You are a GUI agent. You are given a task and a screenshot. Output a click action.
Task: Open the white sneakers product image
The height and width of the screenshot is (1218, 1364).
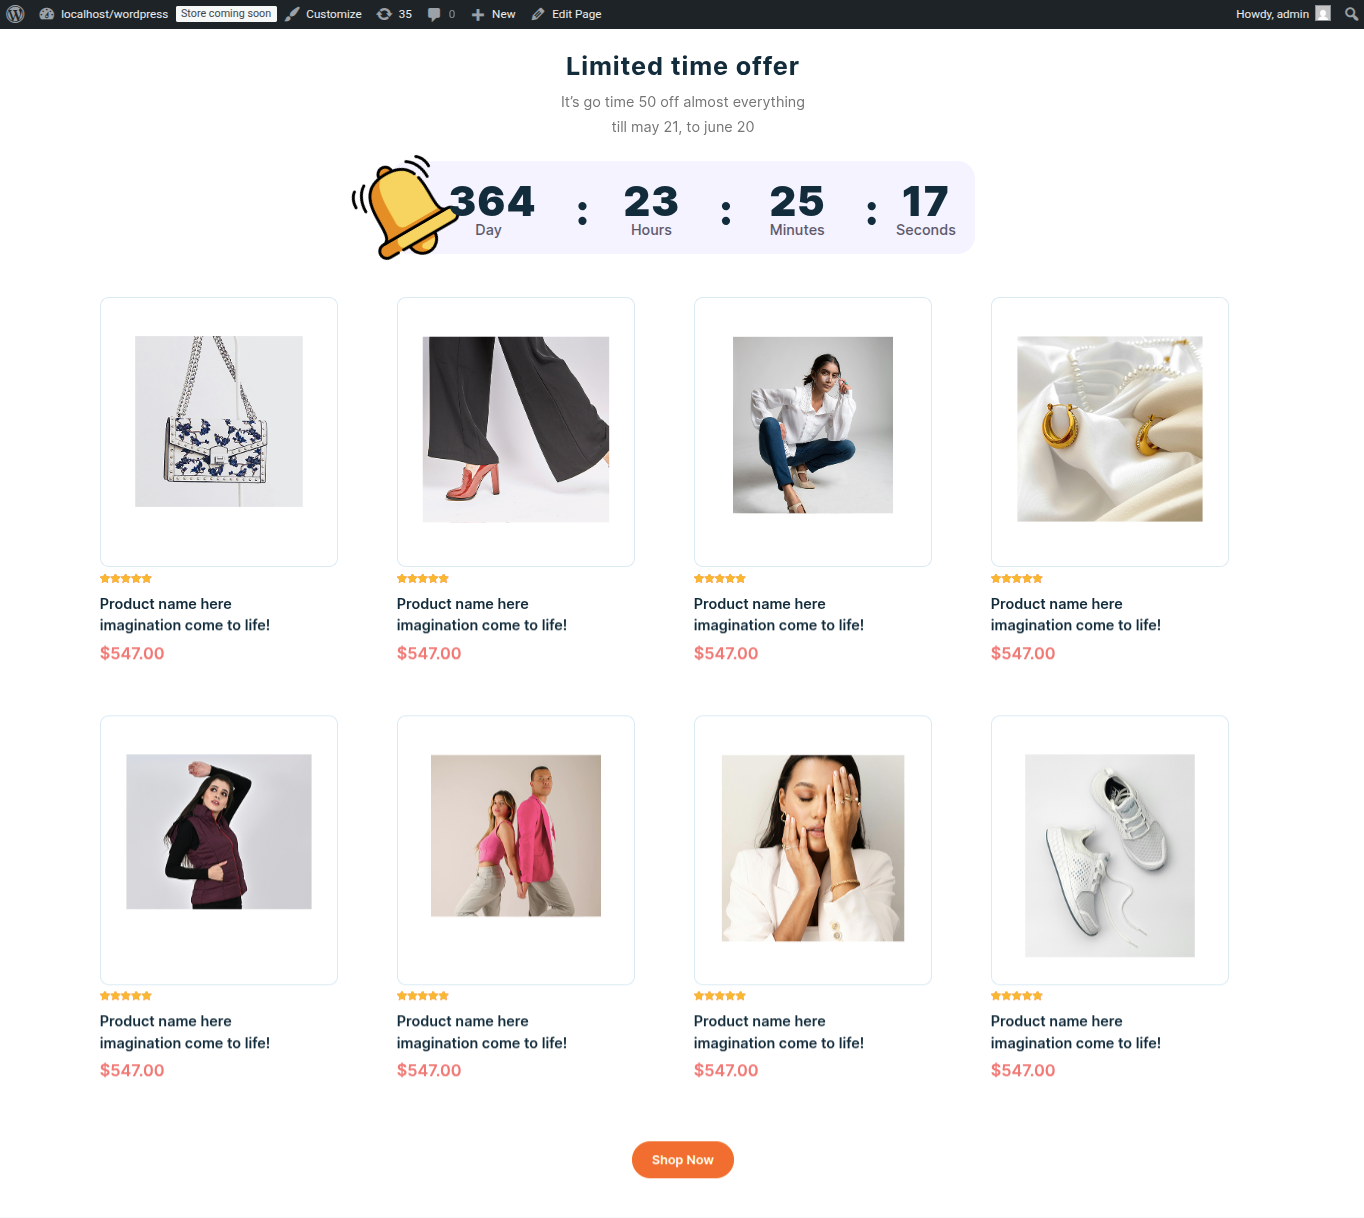(1110, 856)
